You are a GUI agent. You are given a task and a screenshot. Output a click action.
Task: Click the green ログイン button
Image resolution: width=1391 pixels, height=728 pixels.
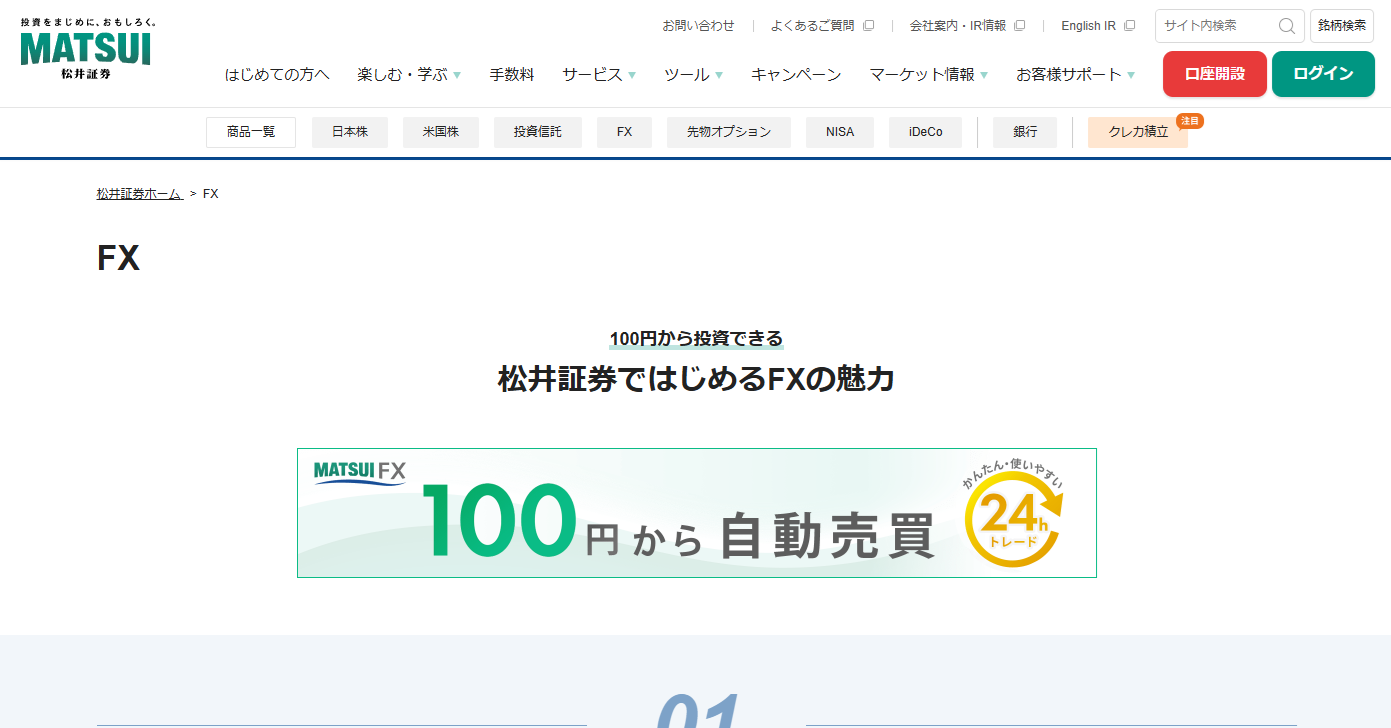point(1322,74)
